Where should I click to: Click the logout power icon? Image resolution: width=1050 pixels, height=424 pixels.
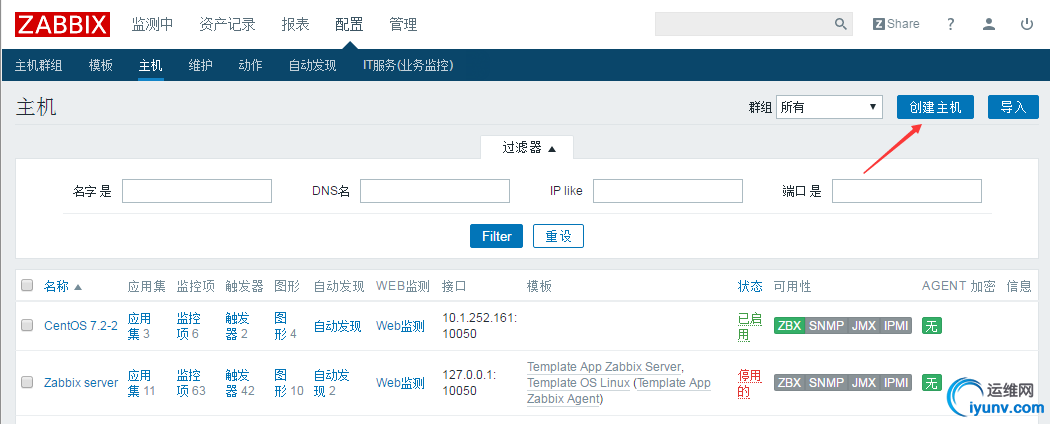(1027, 24)
